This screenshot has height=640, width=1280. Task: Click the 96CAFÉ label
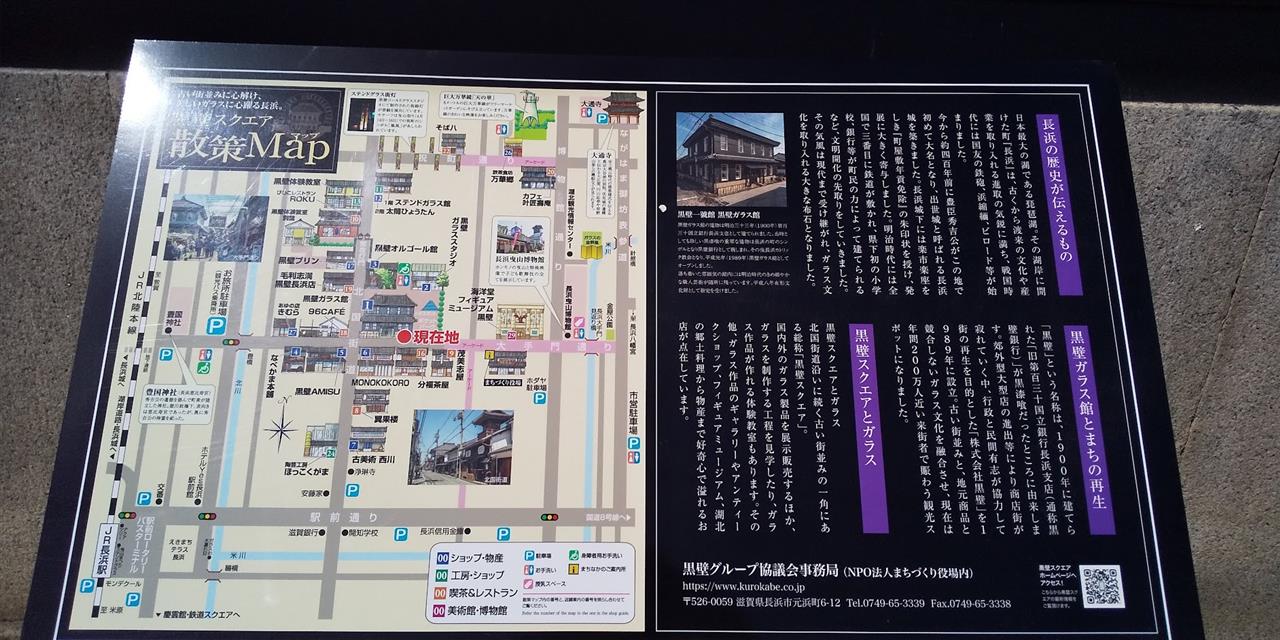(327, 311)
